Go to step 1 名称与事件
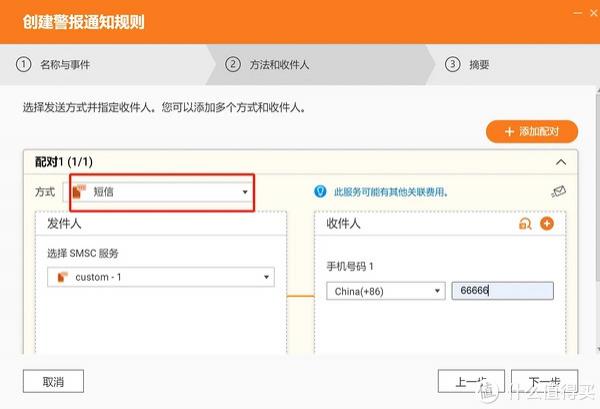 pyautogui.click(x=60, y=64)
